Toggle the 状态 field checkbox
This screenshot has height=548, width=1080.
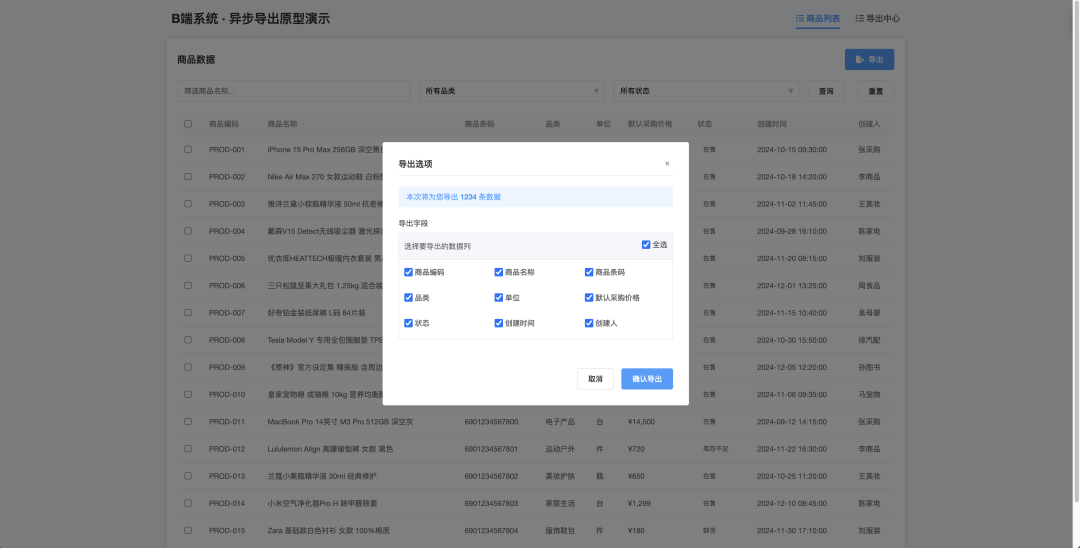408,324
